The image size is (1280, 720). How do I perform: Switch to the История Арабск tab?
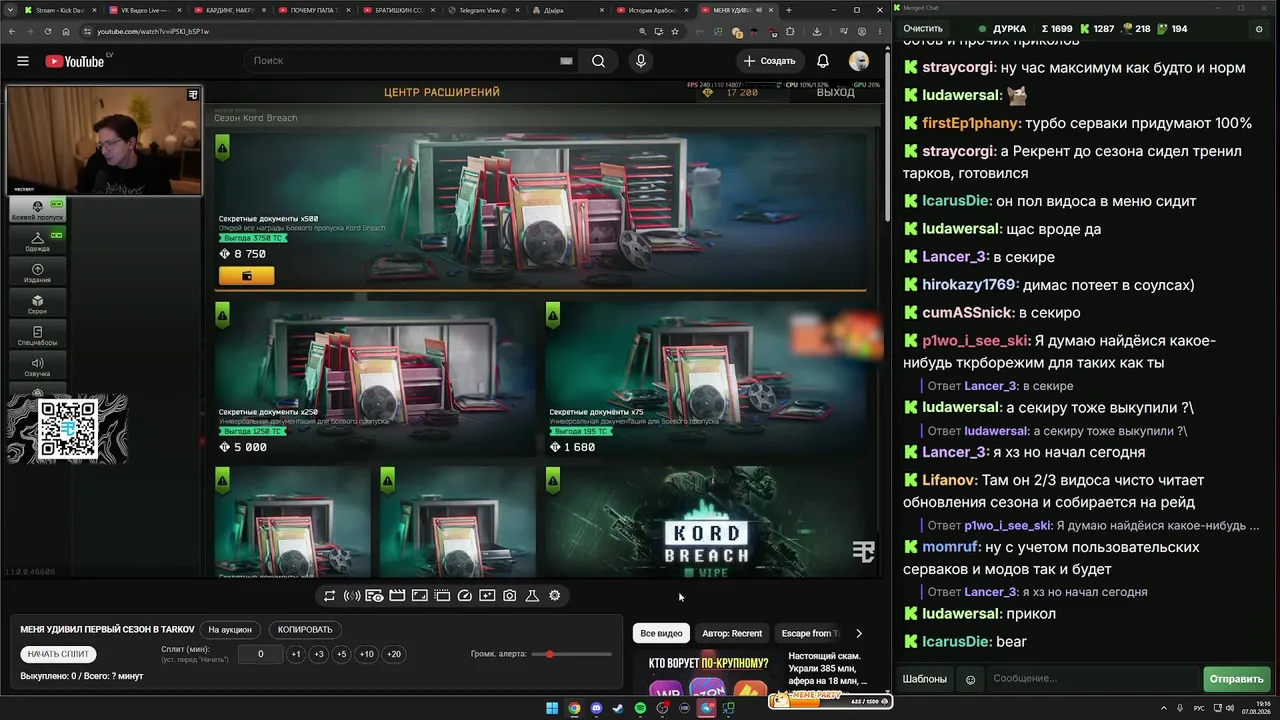click(x=654, y=9)
